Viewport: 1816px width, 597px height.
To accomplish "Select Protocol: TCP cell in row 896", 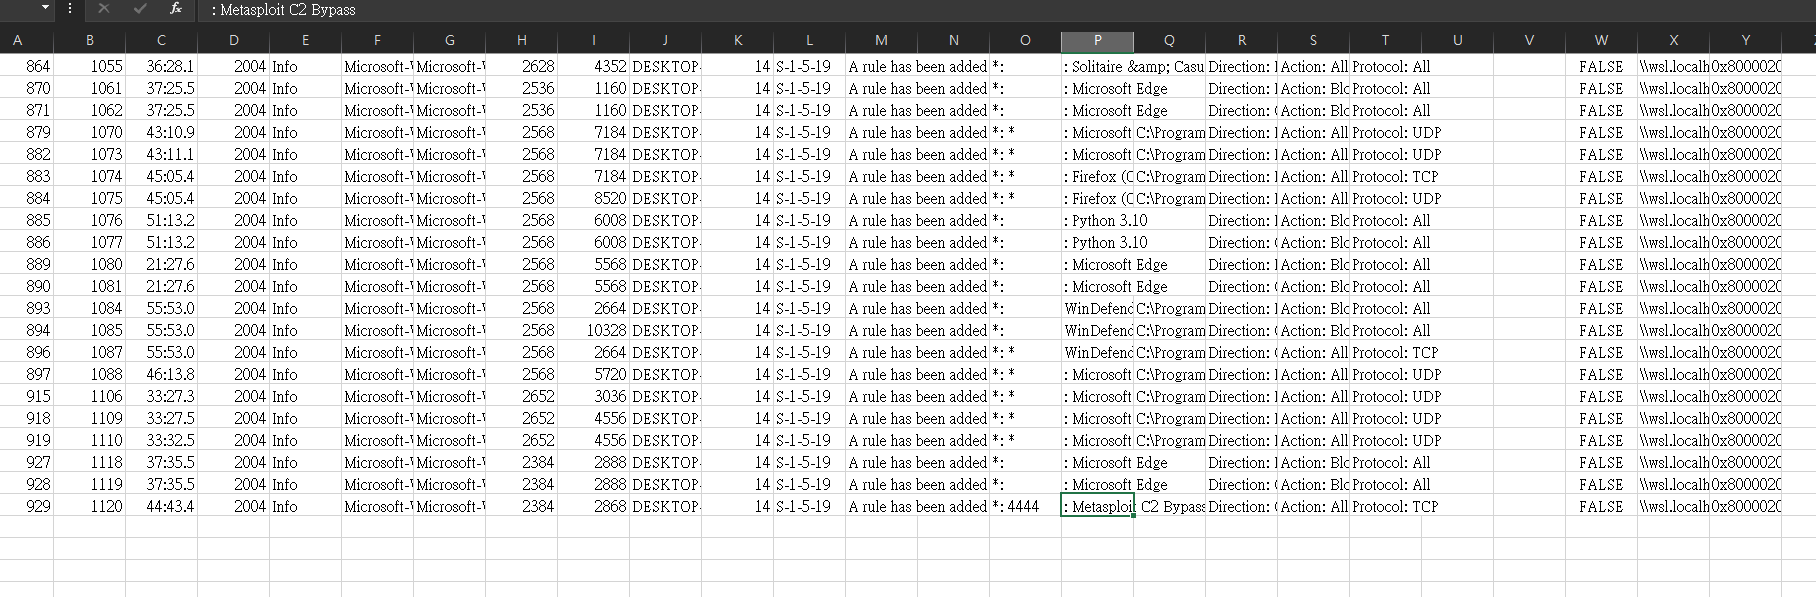I will click(x=1386, y=352).
